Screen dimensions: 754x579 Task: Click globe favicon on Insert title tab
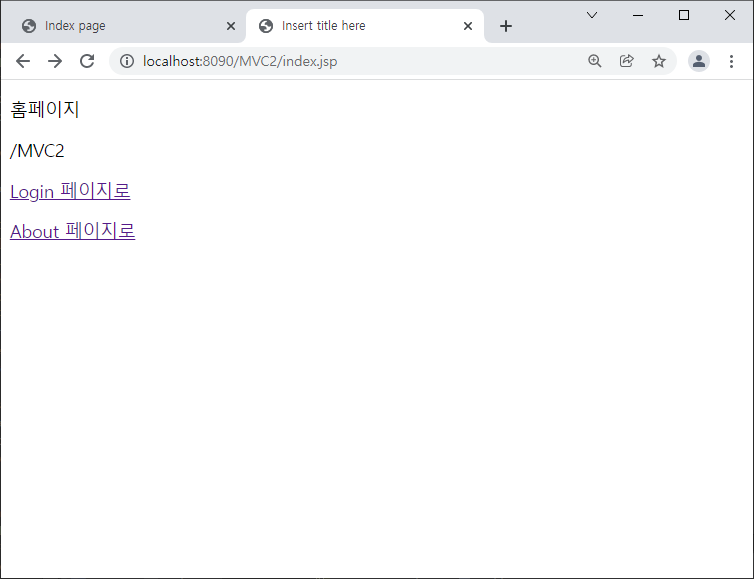(x=266, y=26)
